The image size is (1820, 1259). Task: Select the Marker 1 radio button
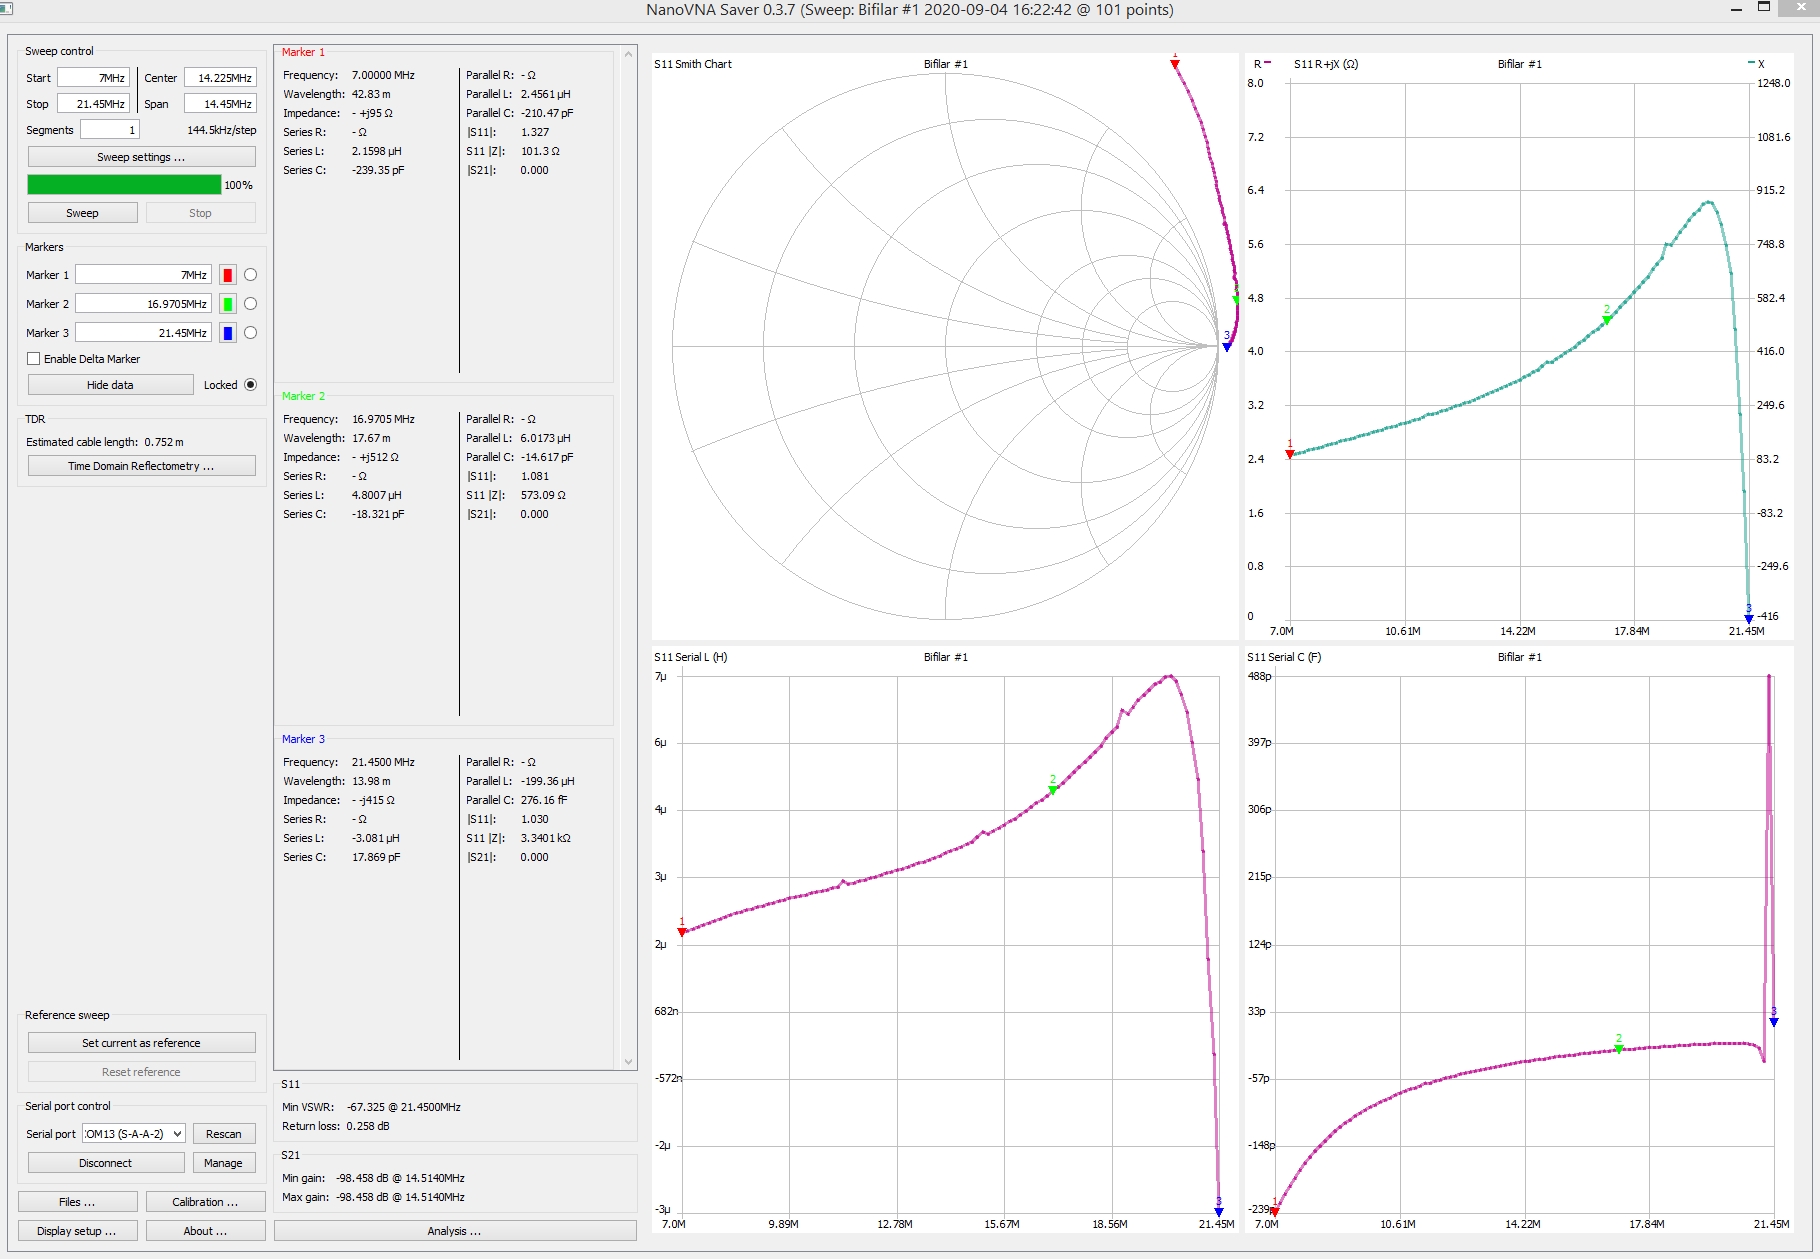[x=251, y=275]
